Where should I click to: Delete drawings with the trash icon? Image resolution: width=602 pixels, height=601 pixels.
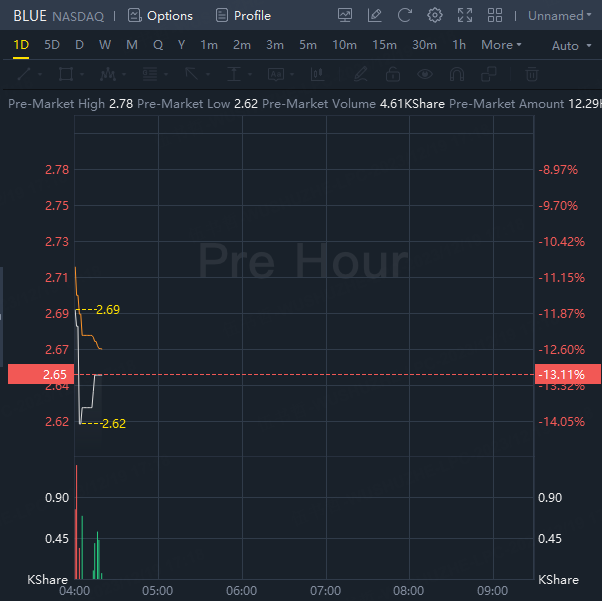[532, 74]
